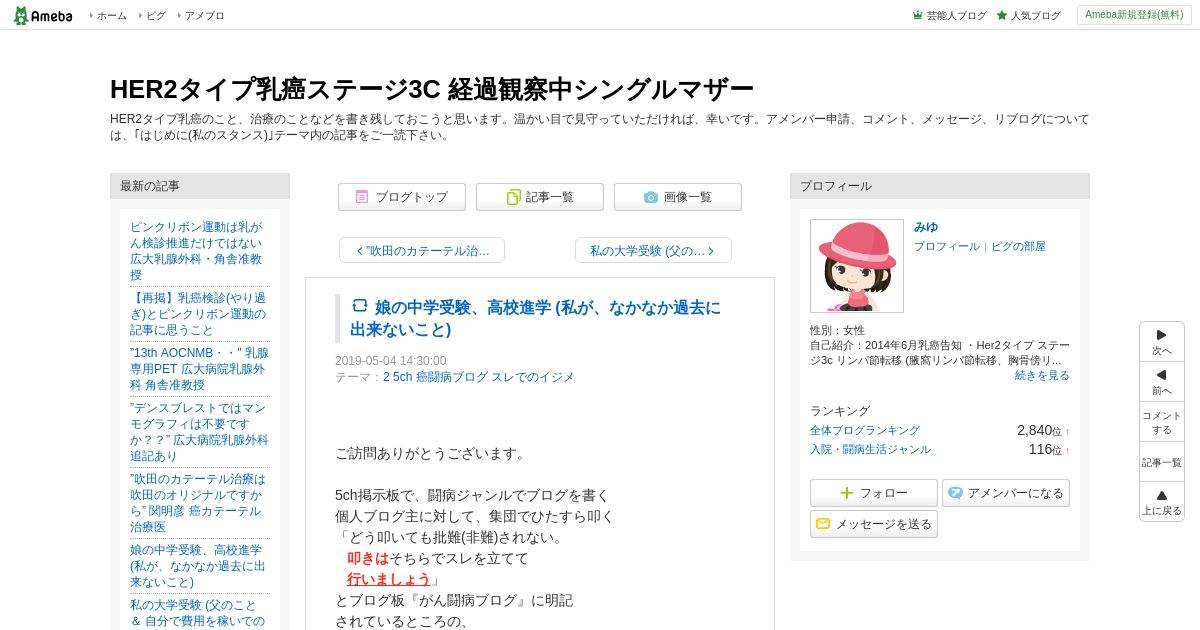This screenshot has height=630, width=1200.
Task: Click the date 2019-05-04 14:30:00
Action: (391, 361)
